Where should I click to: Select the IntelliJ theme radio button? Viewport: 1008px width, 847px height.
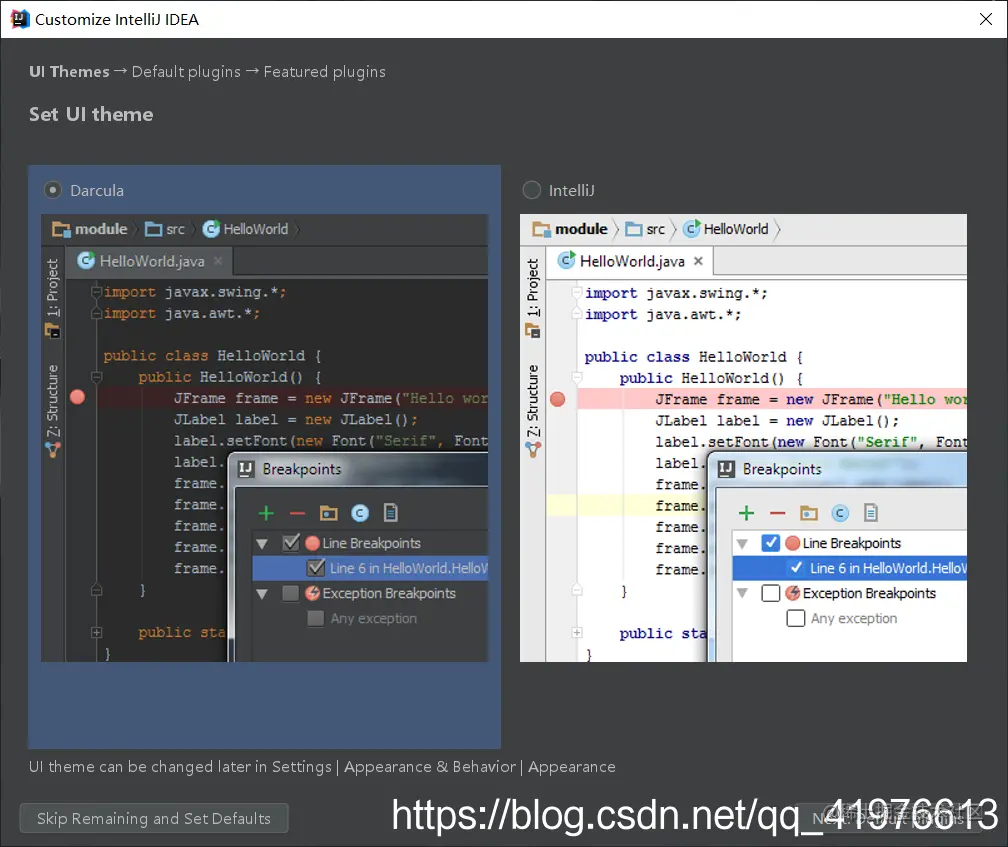532,190
